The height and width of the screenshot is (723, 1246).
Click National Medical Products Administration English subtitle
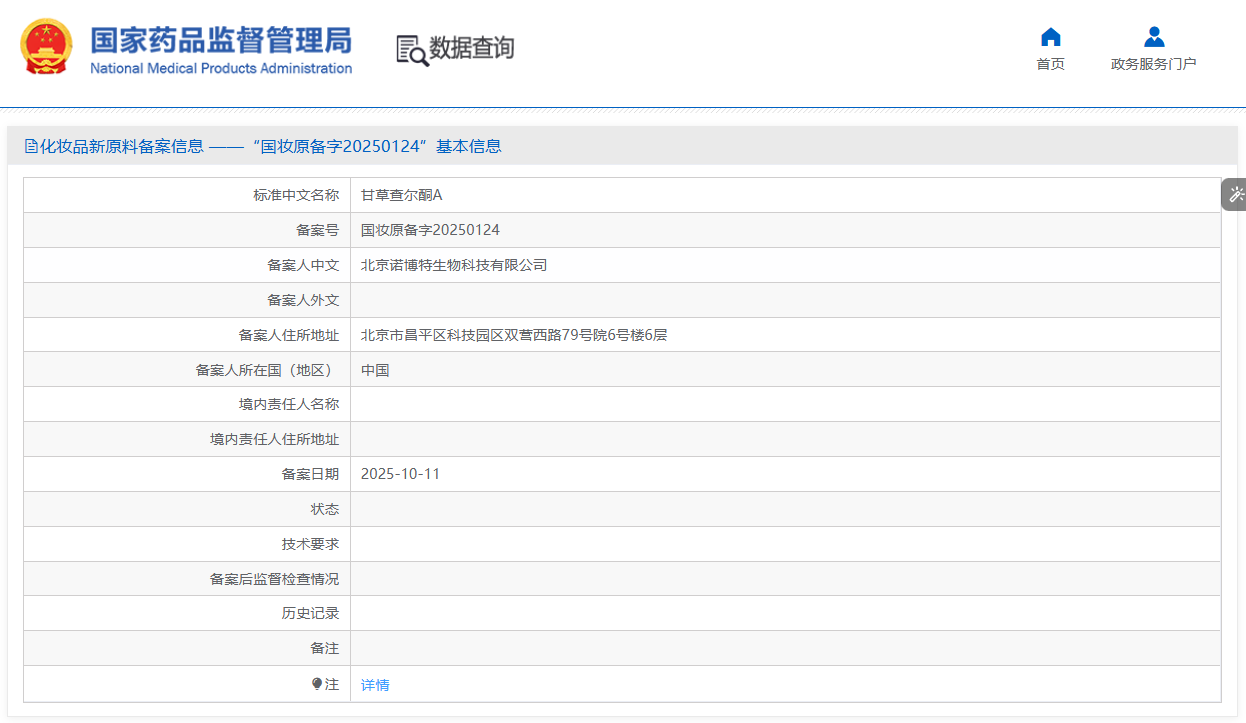coord(221,69)
